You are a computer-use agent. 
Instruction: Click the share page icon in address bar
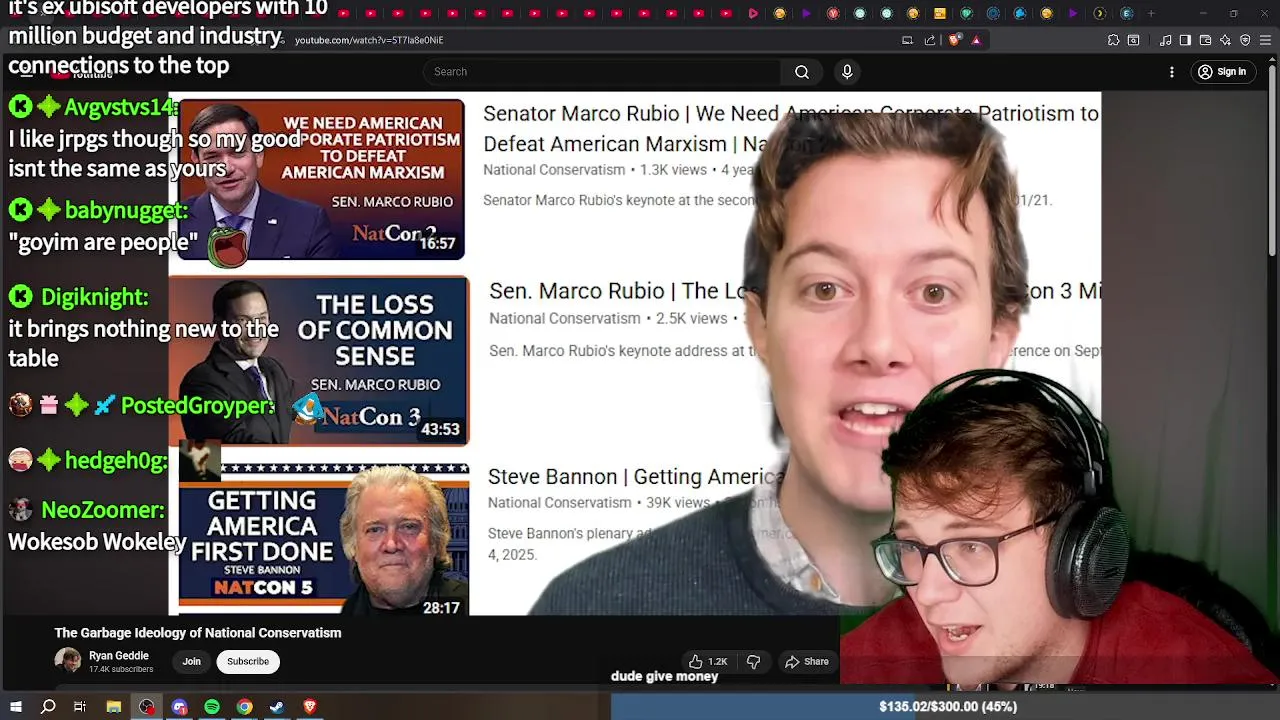[930, 40]
